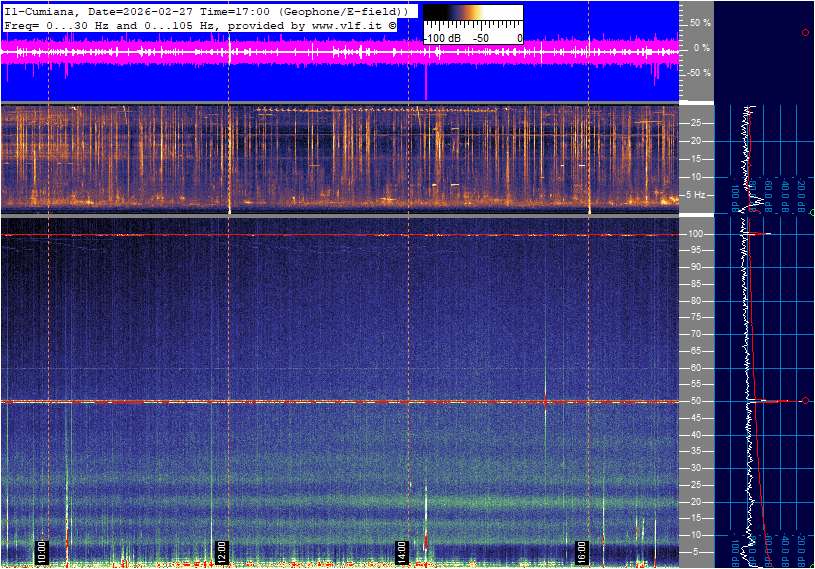
Task: Click the red circle marker at top right
Action: click(805, 33)
